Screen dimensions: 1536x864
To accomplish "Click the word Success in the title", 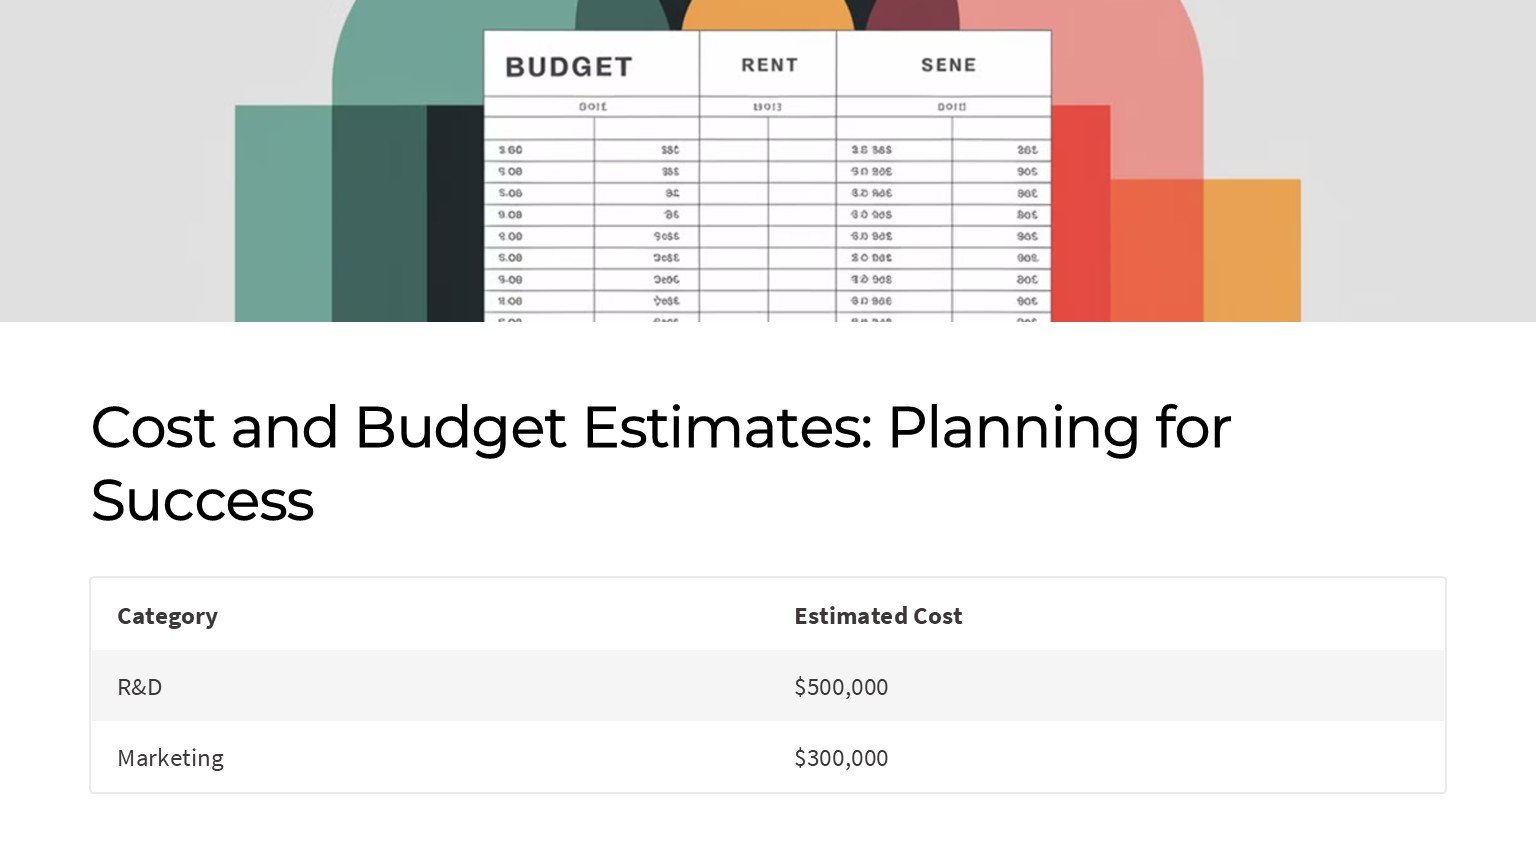I will (x=202, y=501).
